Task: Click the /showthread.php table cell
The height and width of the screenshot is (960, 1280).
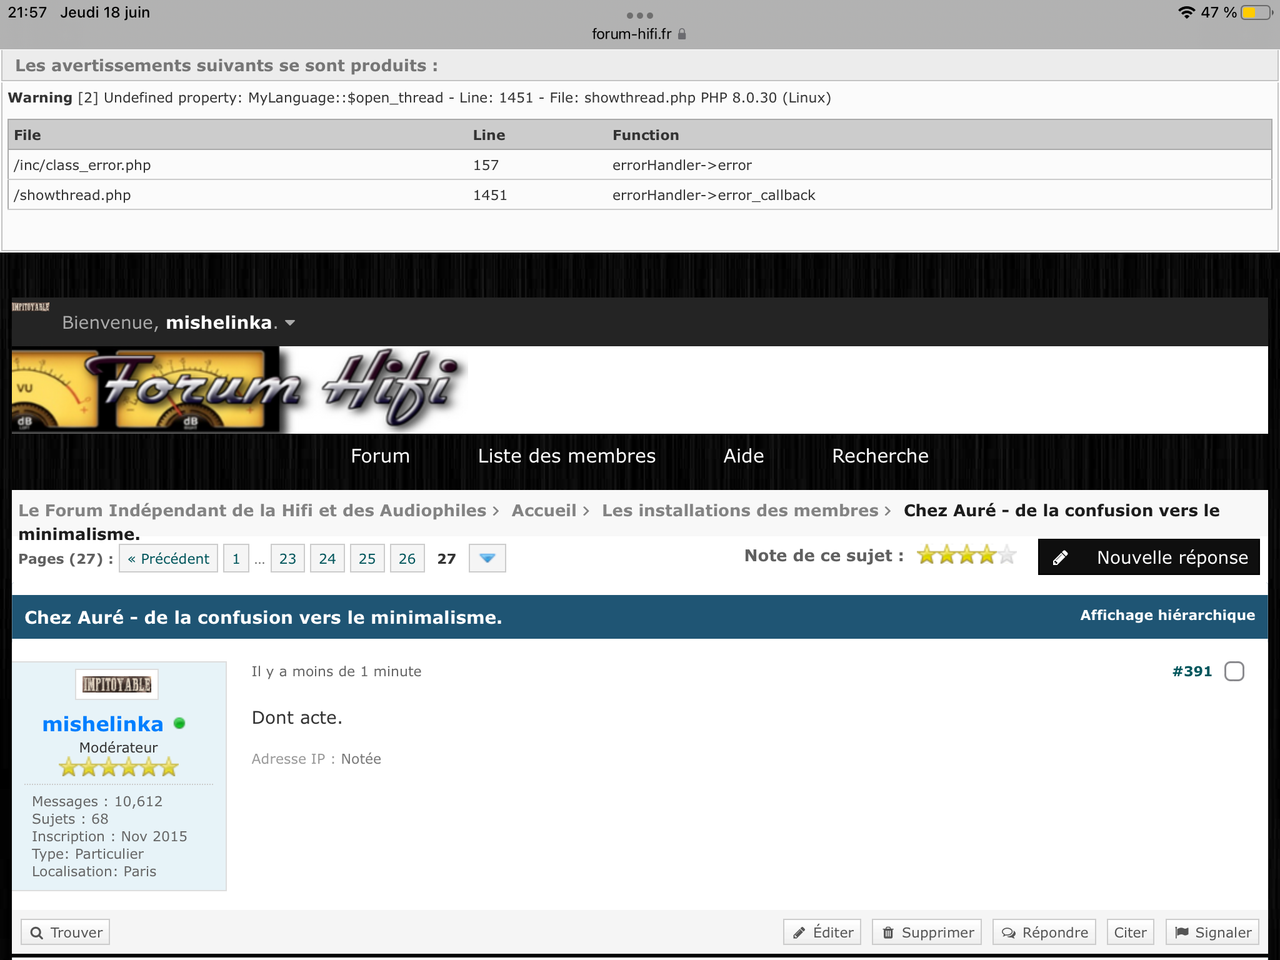Action: coord(238,195)
